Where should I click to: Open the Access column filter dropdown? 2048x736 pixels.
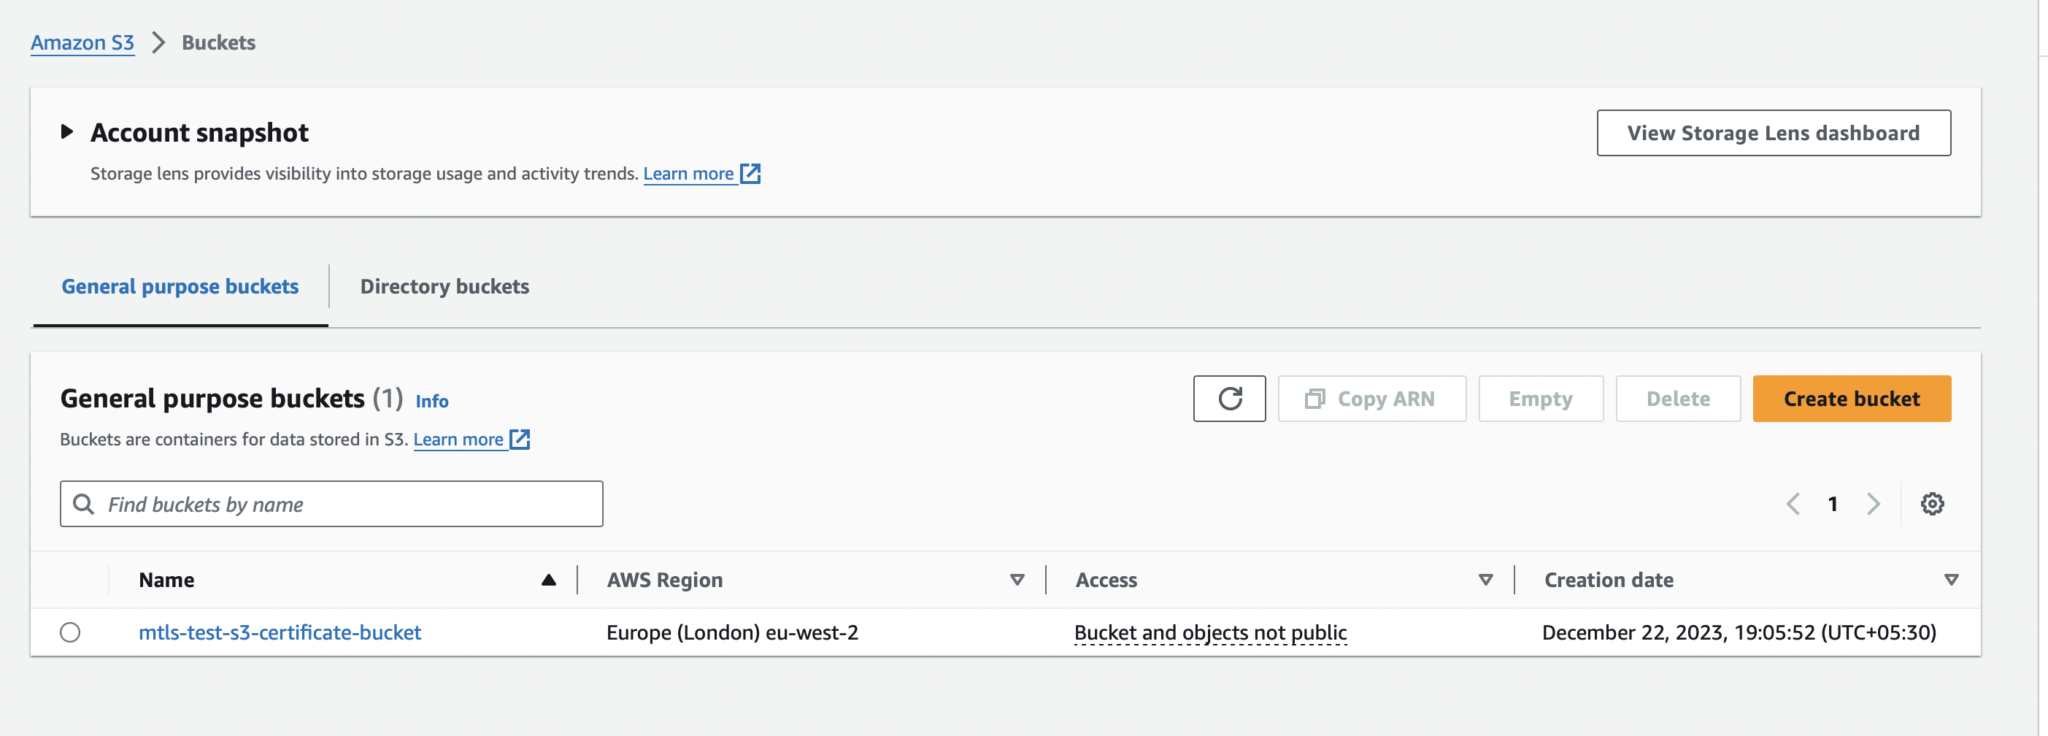tap(1485, 579)
